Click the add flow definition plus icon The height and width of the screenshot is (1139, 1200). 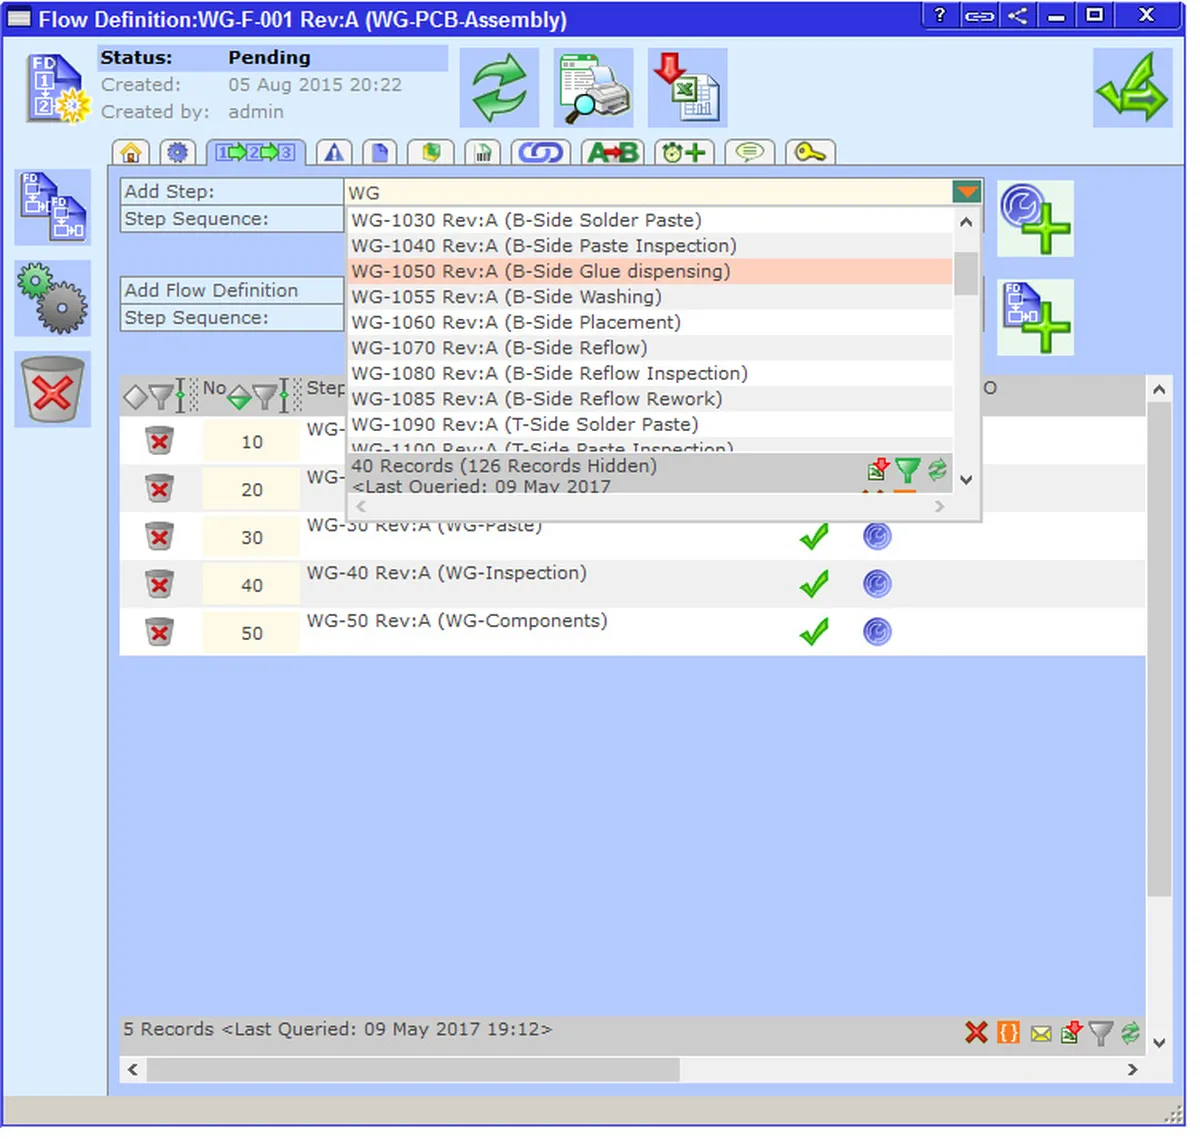point(1036,317)
